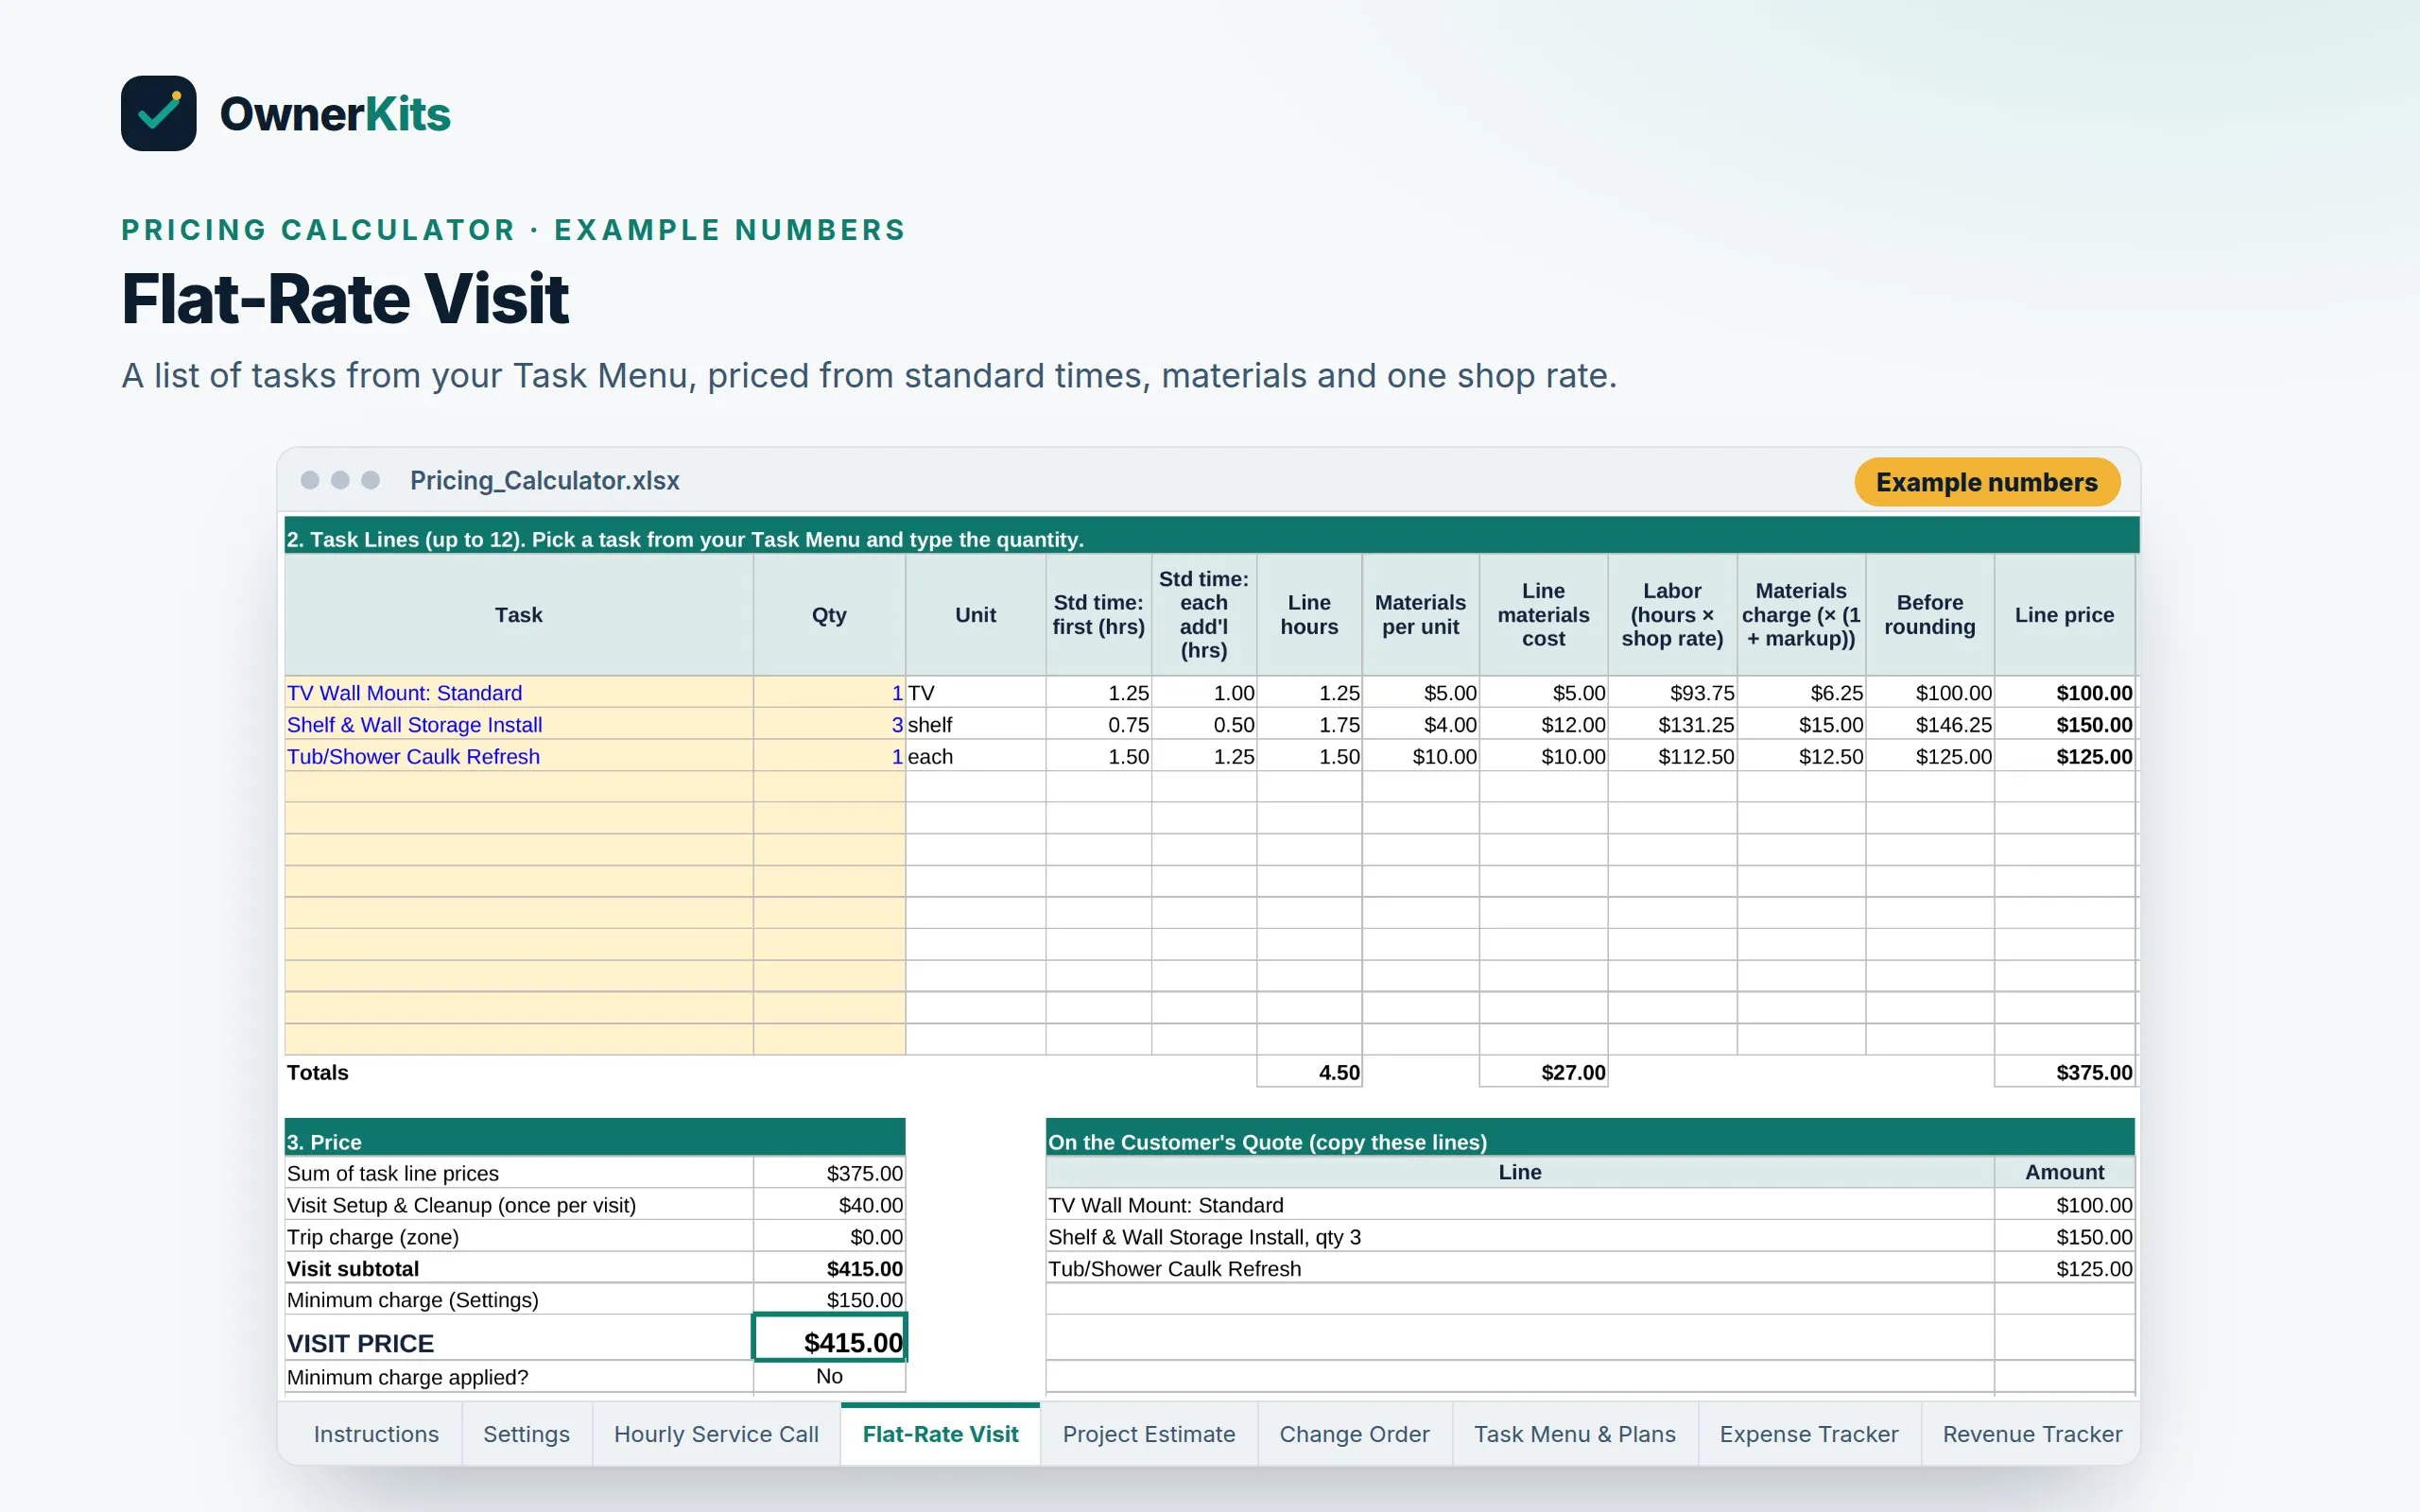This screenshot has height=1512, width=2420.
Task: Open the Instructions sheet tab
Action: click(376, 1434)
